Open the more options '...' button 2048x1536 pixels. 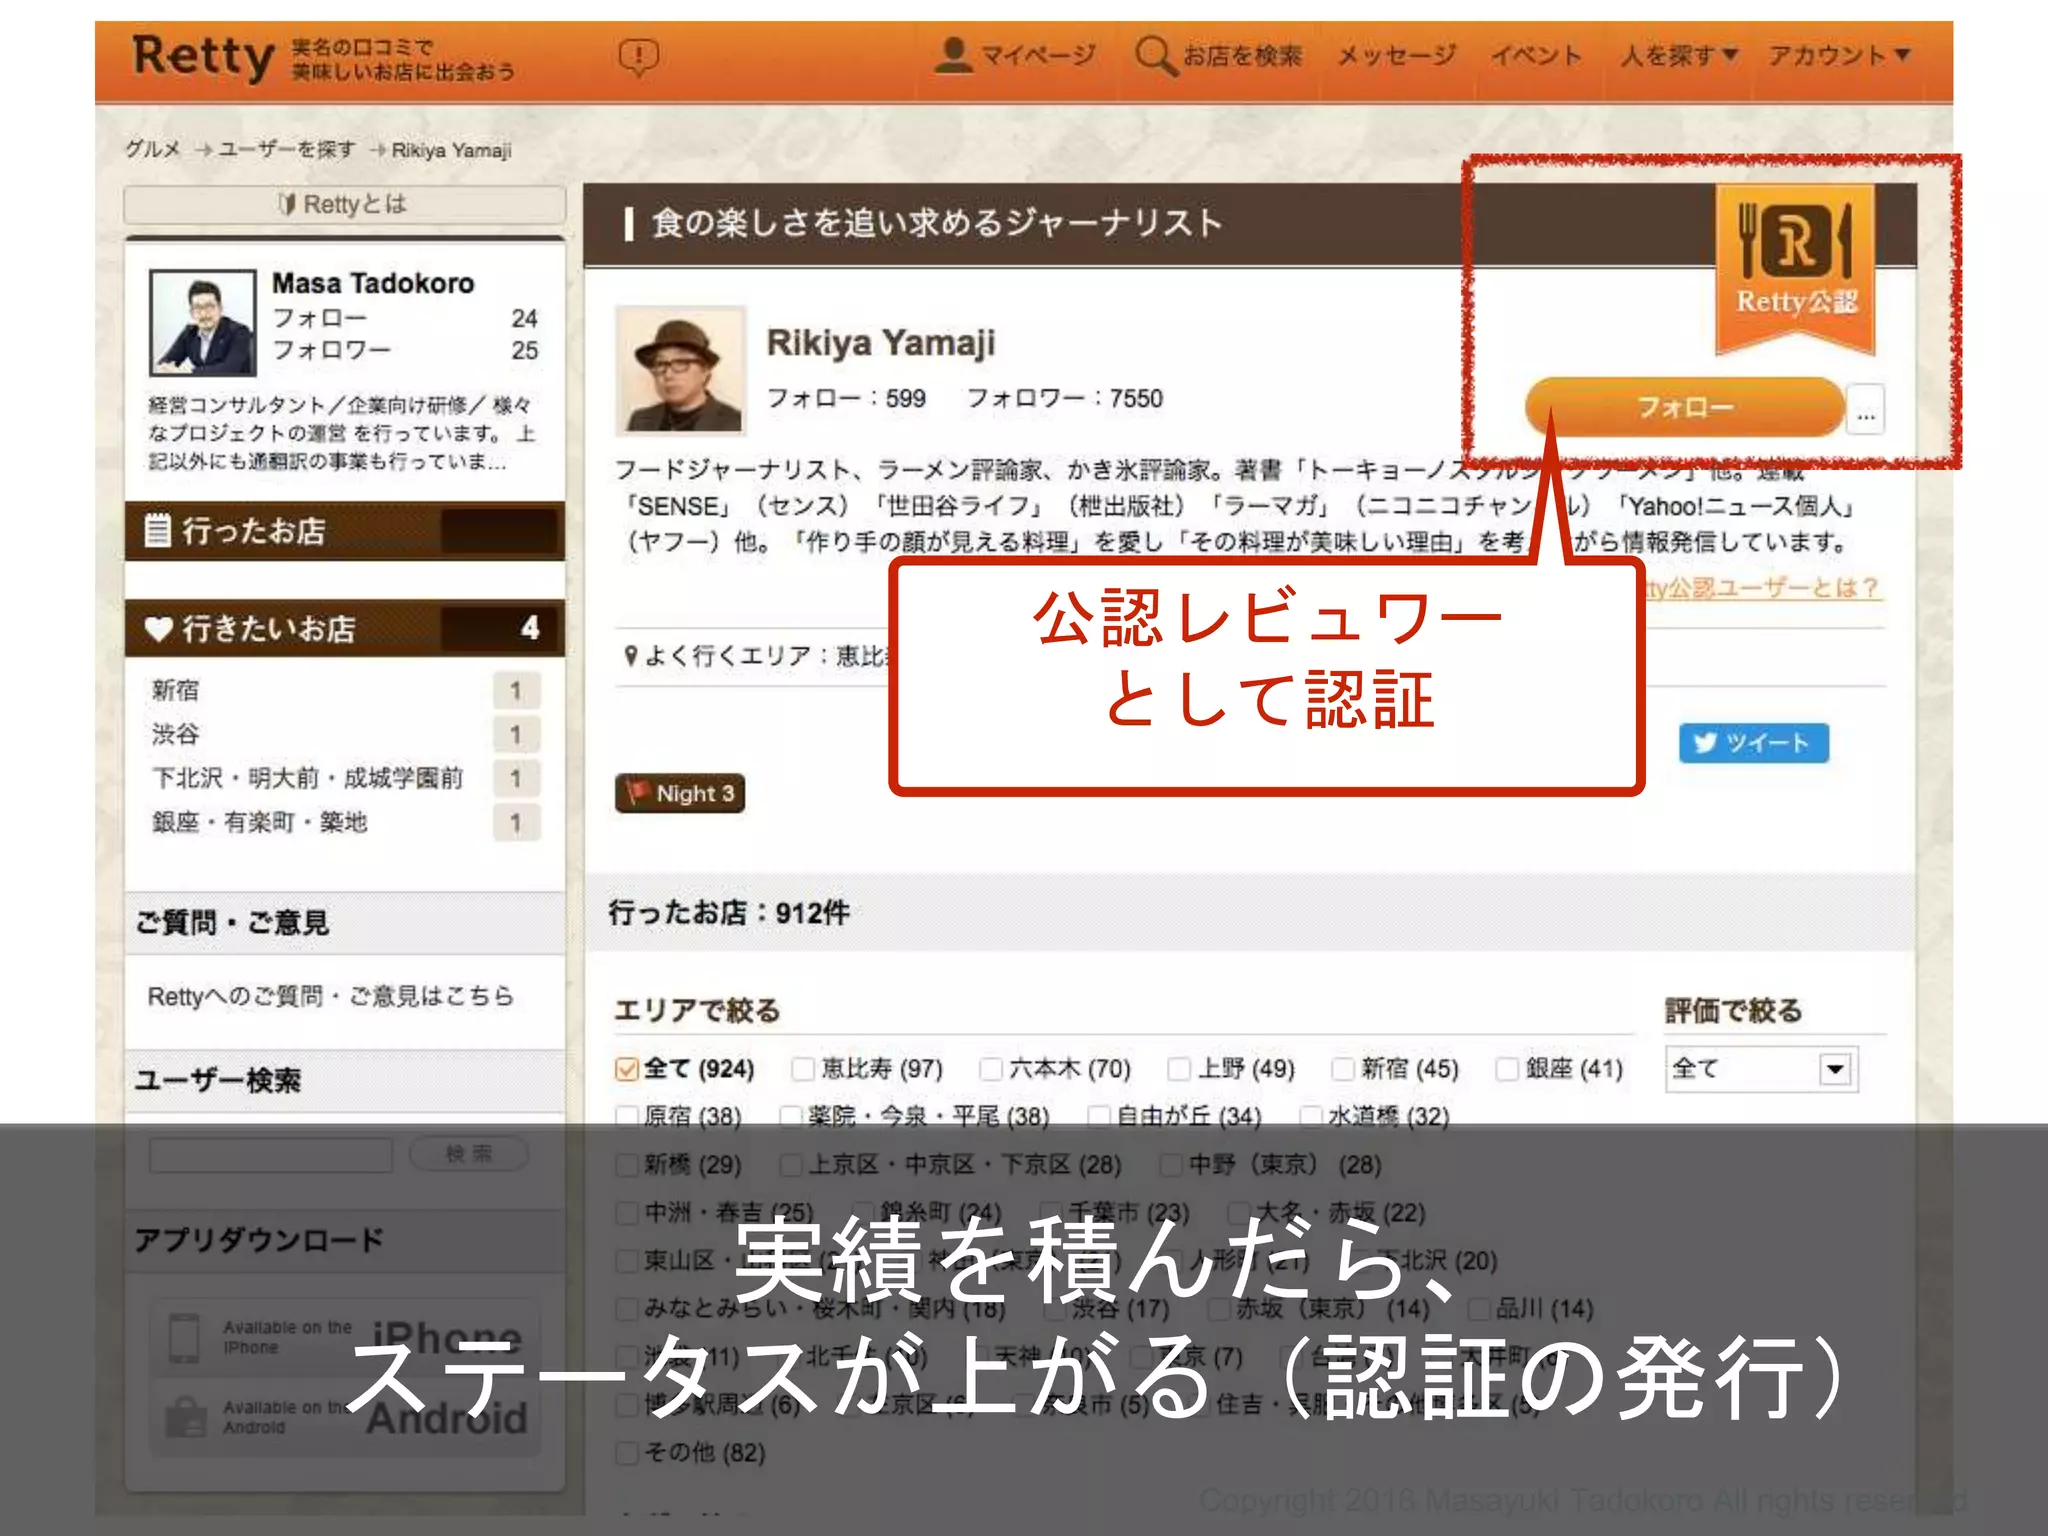[1866, 410]
